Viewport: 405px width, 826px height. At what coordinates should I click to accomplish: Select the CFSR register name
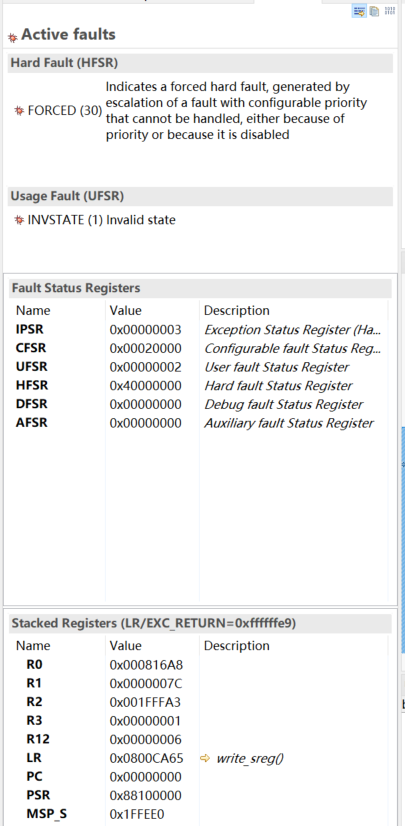[x=31, y=349]
